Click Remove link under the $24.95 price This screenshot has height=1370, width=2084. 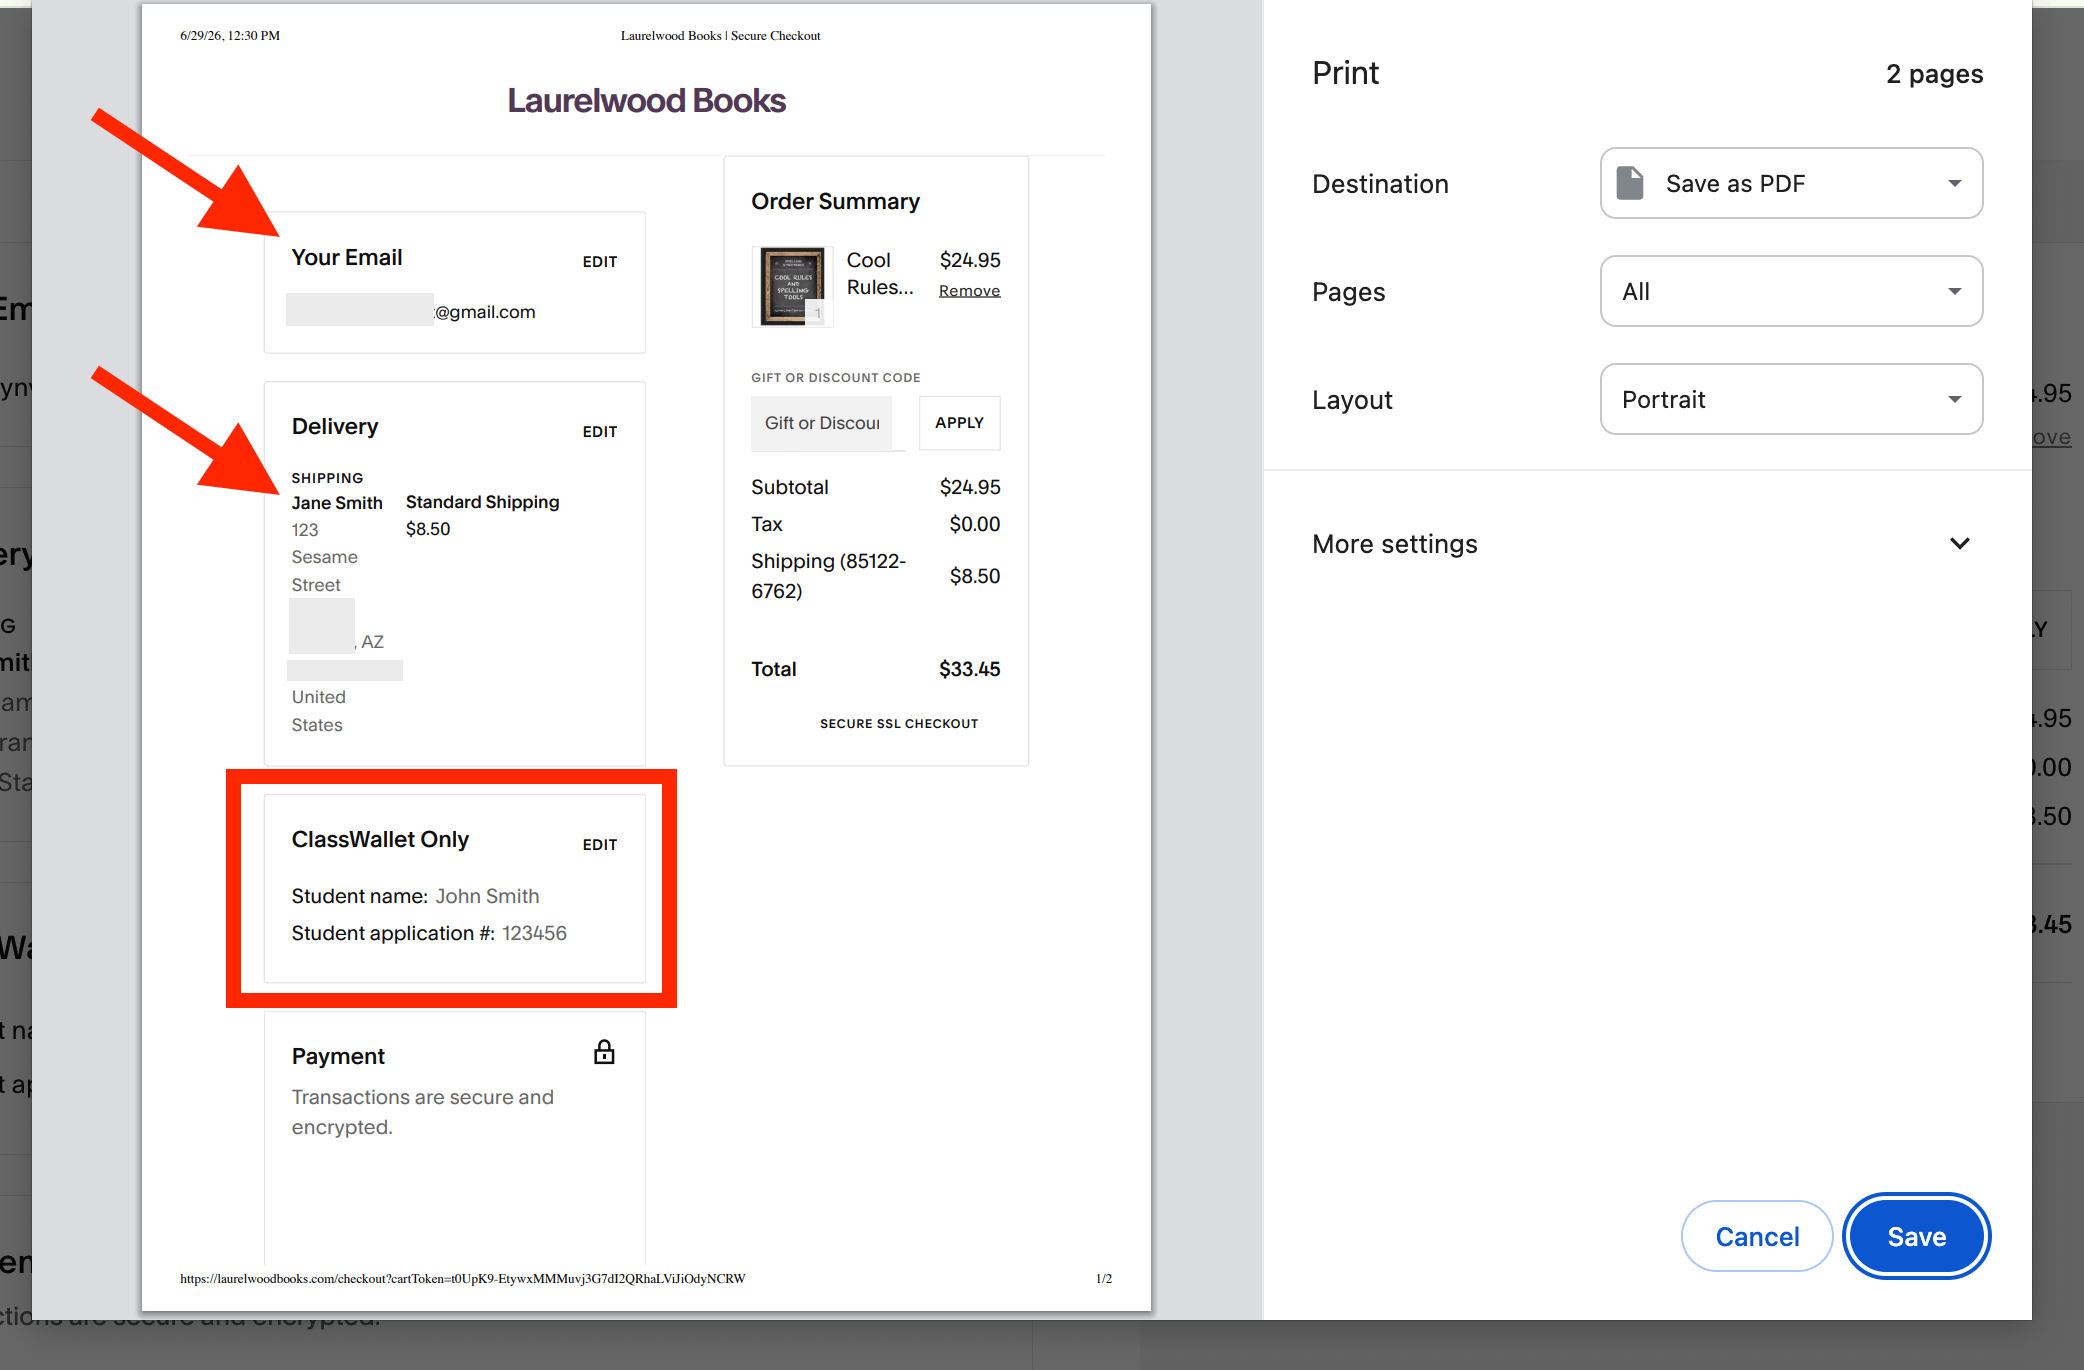coord(969,291)
